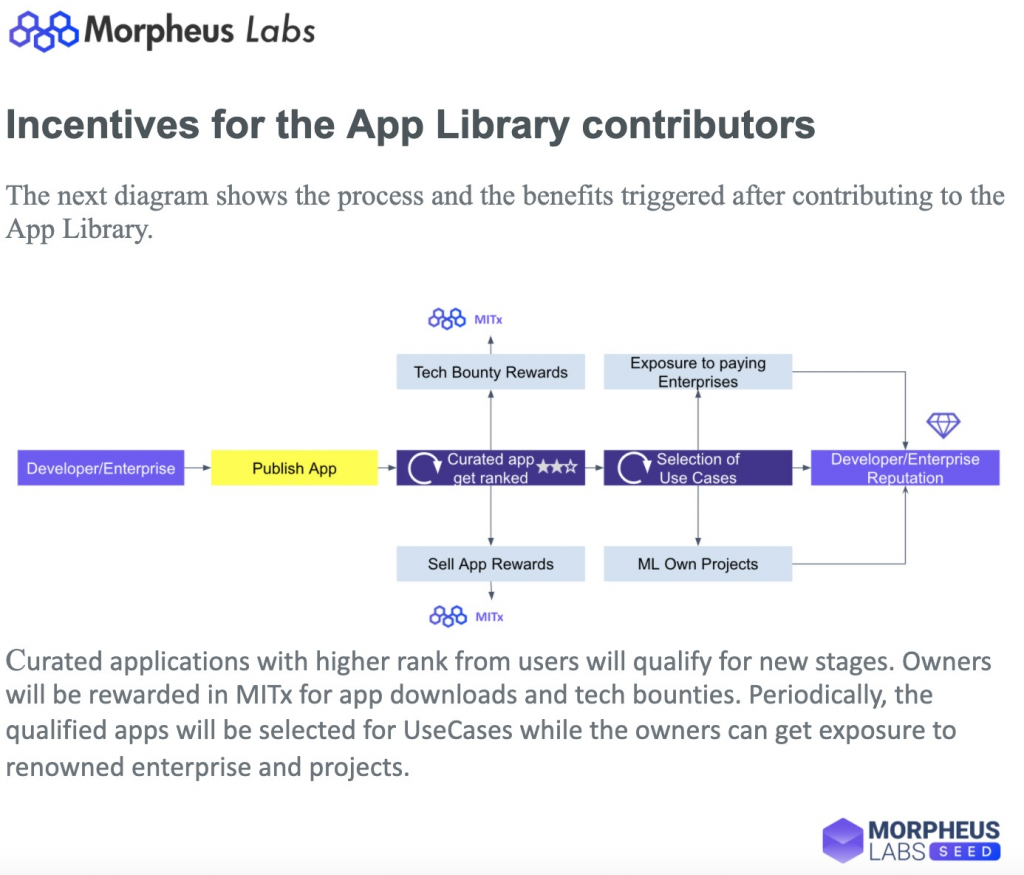Click the "MORPHEUS" text in the bottom logo
The image size is (1024, 875).
tap(934, 830)
